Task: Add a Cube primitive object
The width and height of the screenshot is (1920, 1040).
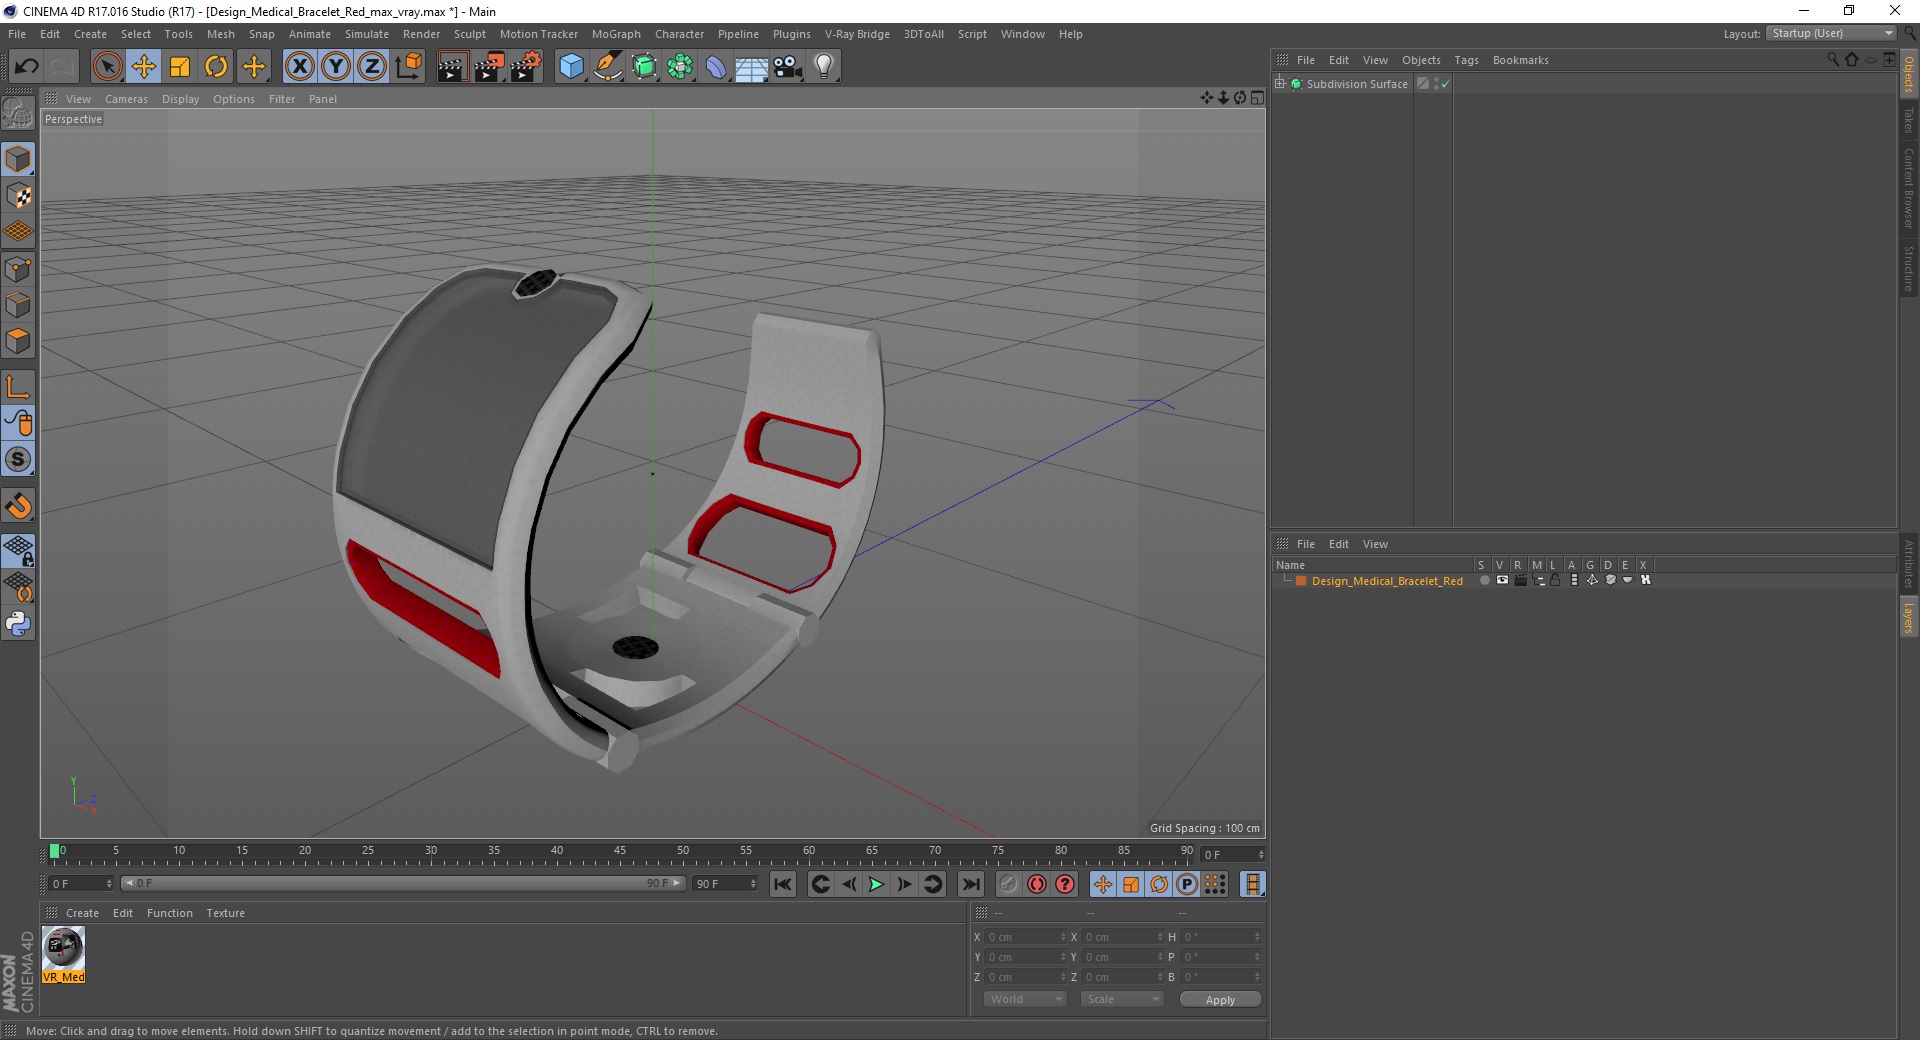Action: (571, 67)
